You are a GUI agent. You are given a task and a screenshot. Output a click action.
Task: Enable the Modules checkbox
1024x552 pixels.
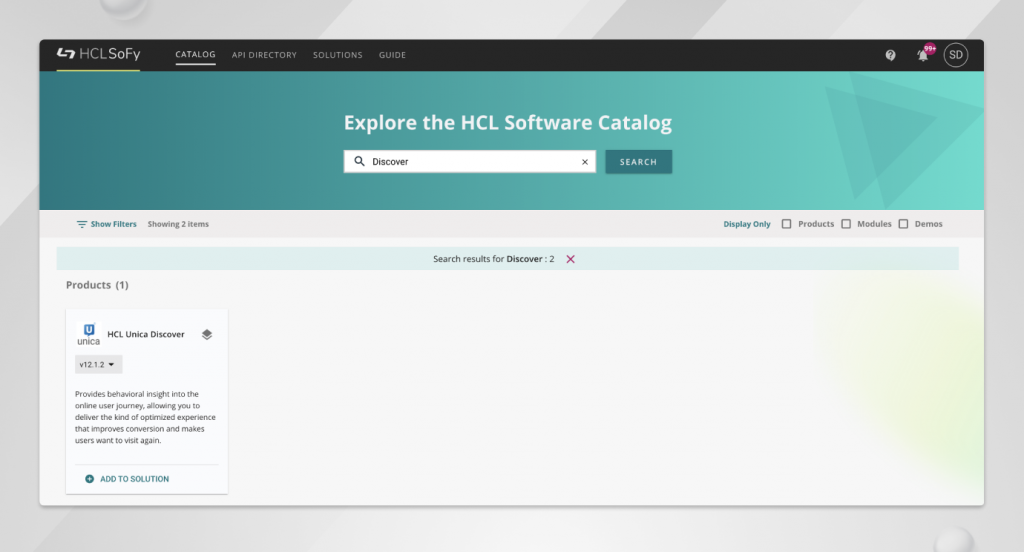tap(846, 224)
